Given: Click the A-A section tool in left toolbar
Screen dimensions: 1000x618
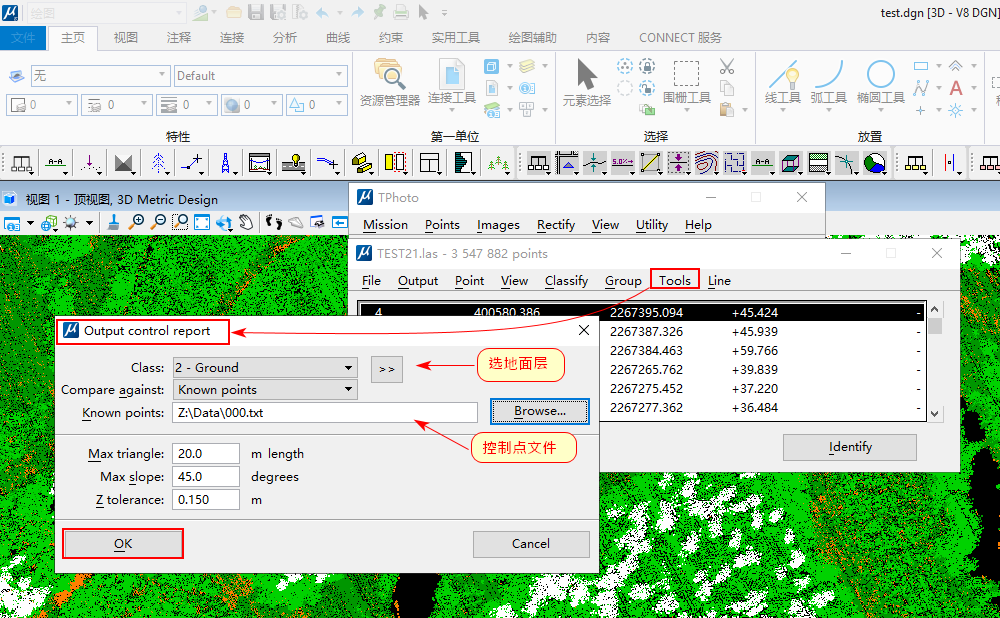Looking at the screenshot, I should [56, 163].
